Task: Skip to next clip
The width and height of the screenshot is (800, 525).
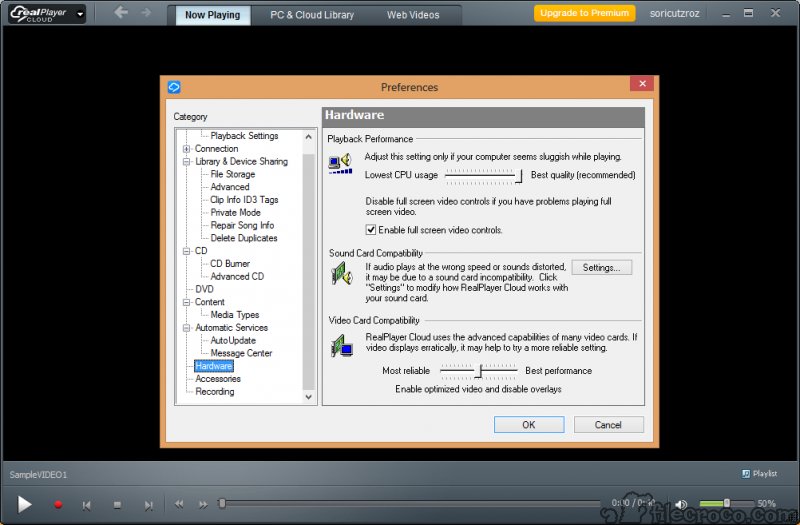Action: [148, 505]
